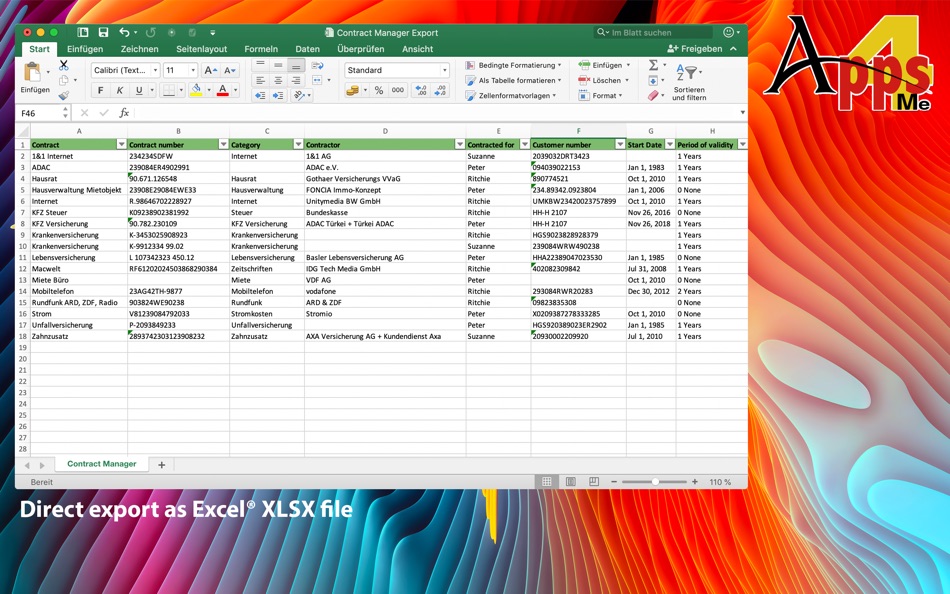Click the AutoSum sigma icon
The height and width of the screenshot is (594, 950).
click(x=653, y=65)
